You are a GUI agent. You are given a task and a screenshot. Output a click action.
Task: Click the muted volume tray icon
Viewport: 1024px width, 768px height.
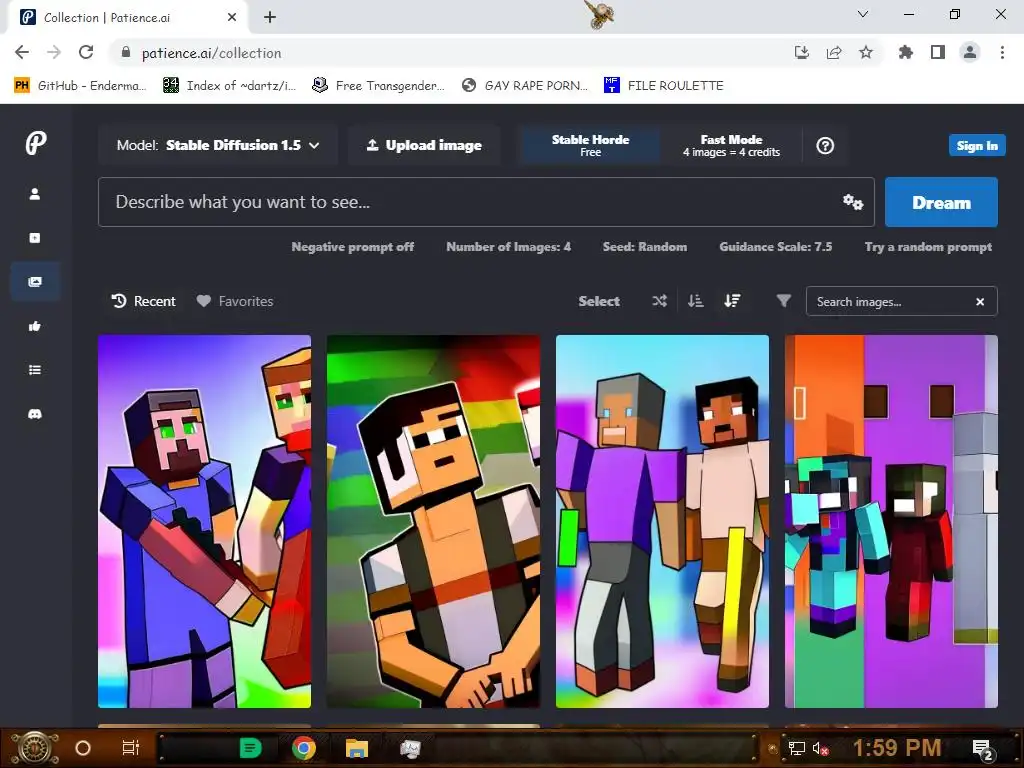tap(820, 748)
